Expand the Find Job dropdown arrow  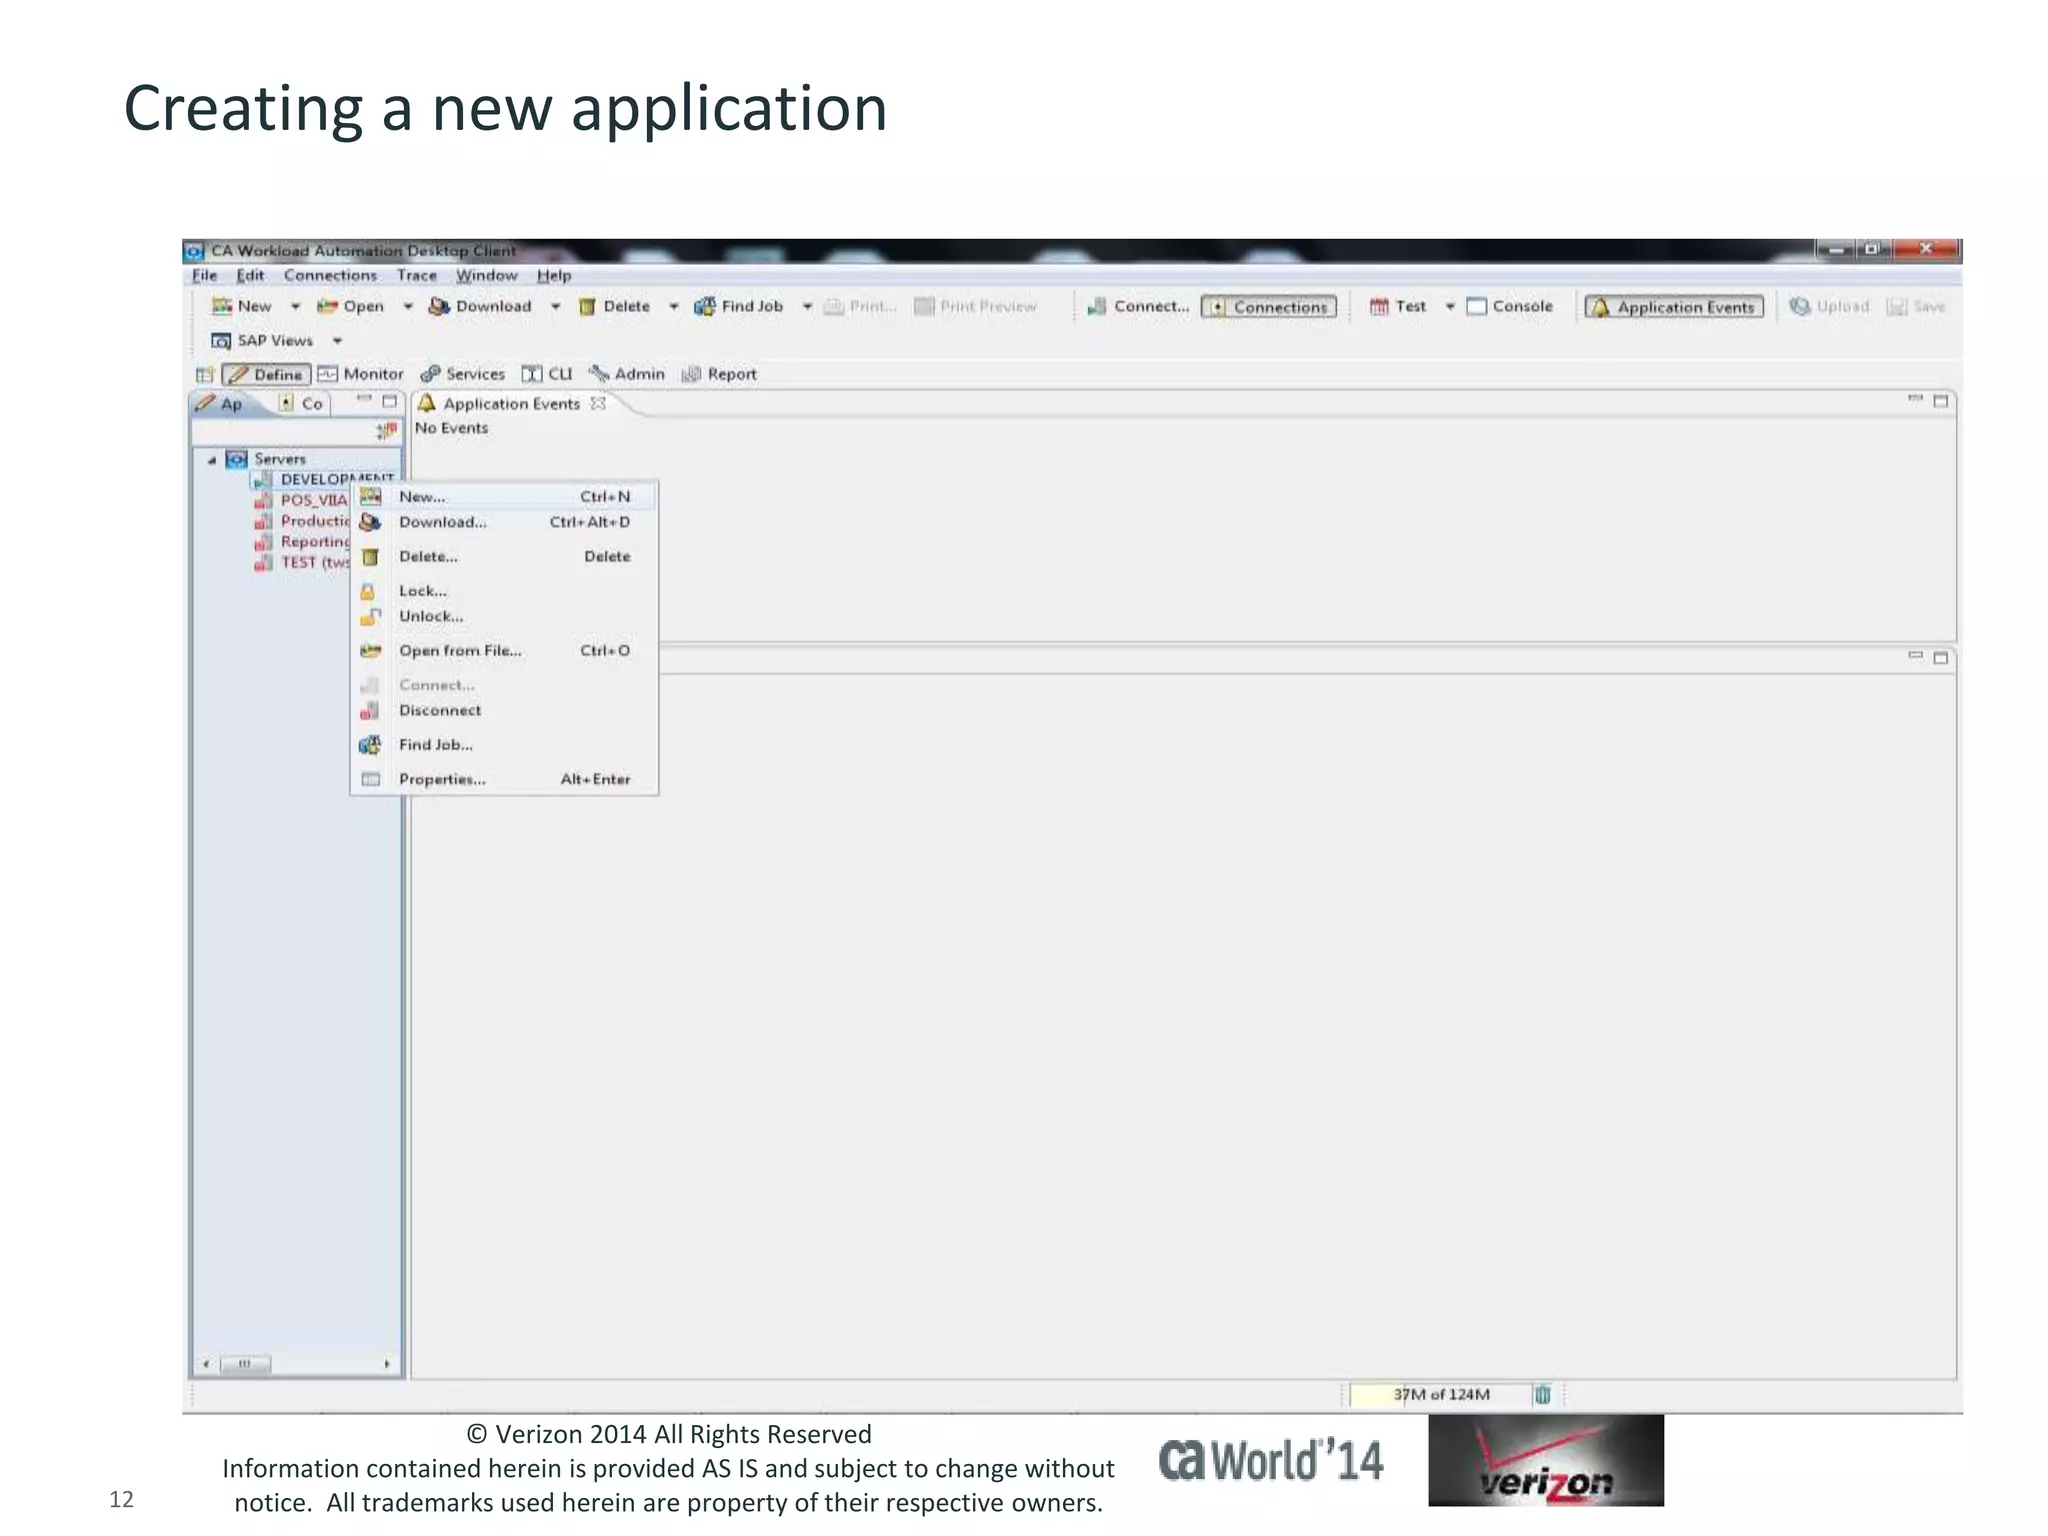(x=807, y=307)
